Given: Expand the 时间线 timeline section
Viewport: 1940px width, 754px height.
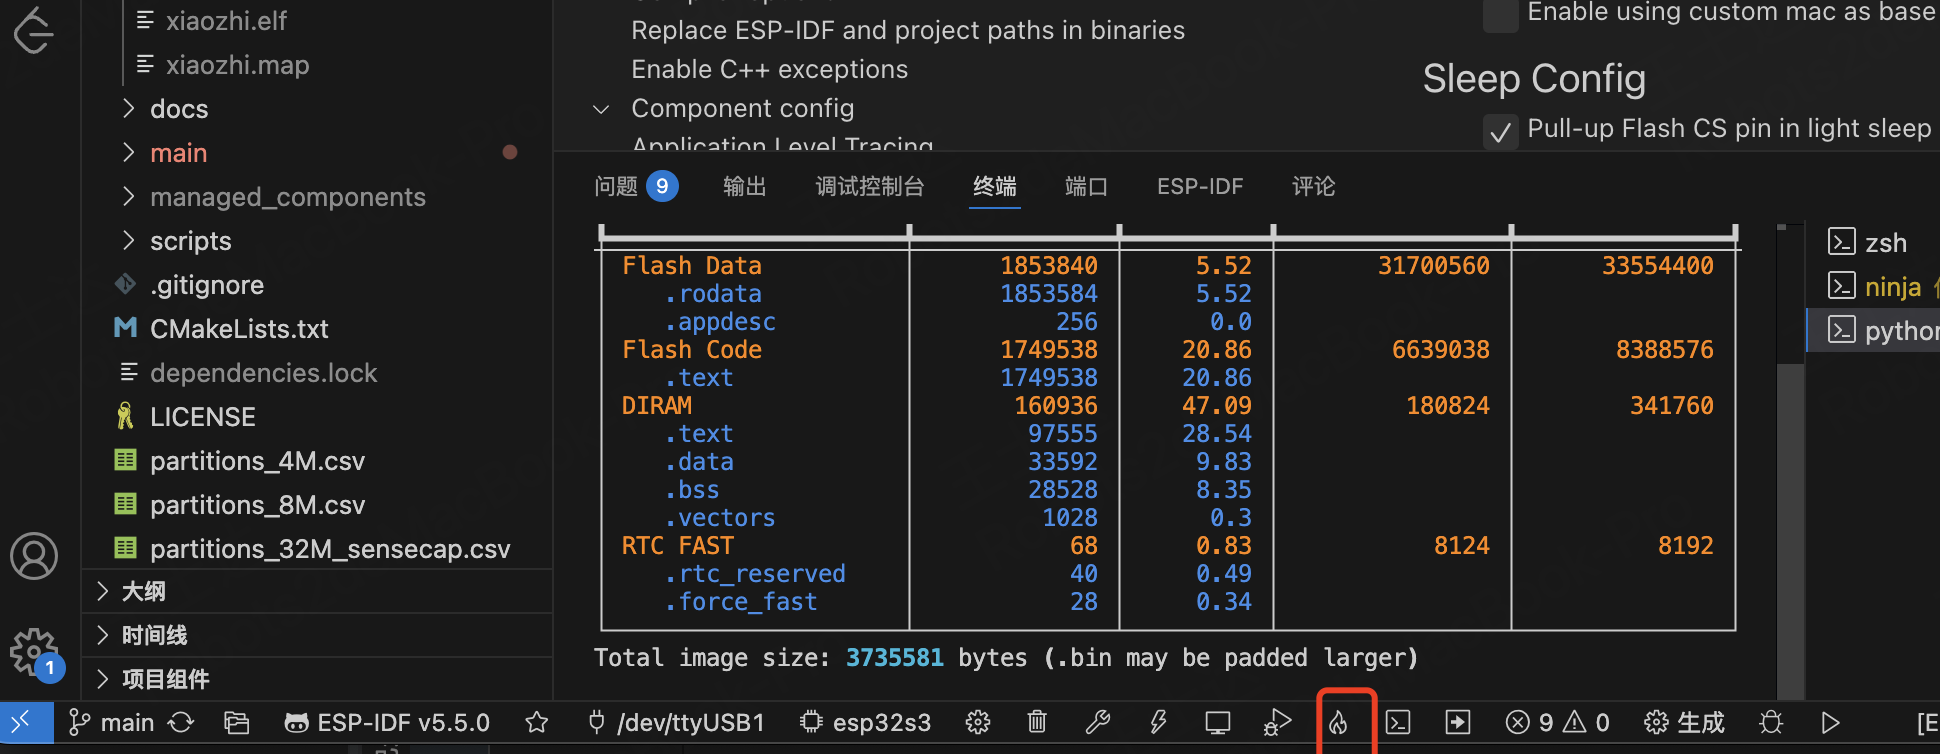Looking at the screenshot, I should click(x=154, y=635).
